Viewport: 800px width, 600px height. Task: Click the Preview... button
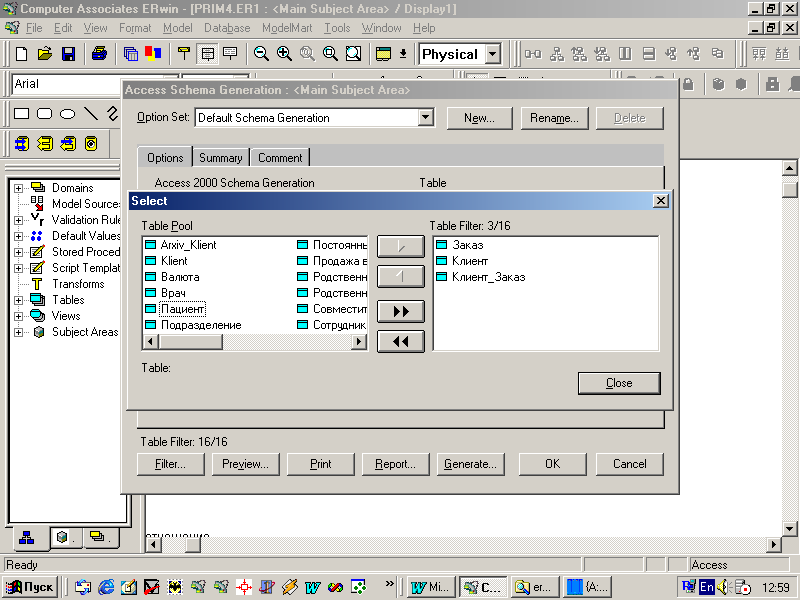(x=245, y=464)
